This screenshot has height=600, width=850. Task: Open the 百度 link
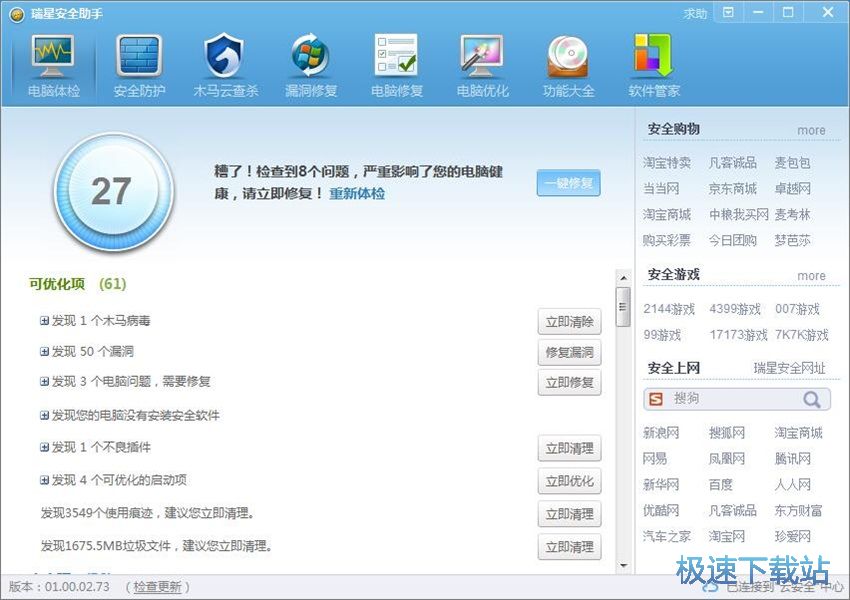(x=720, y=485)
